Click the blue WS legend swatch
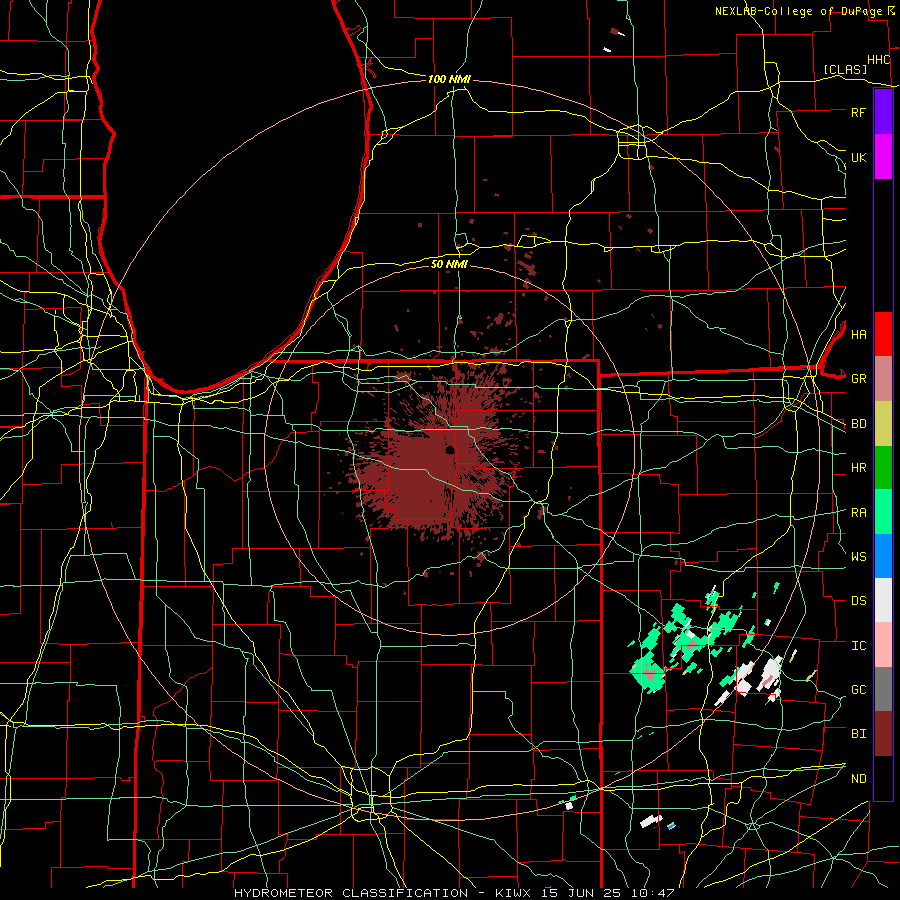 (883, 556)
